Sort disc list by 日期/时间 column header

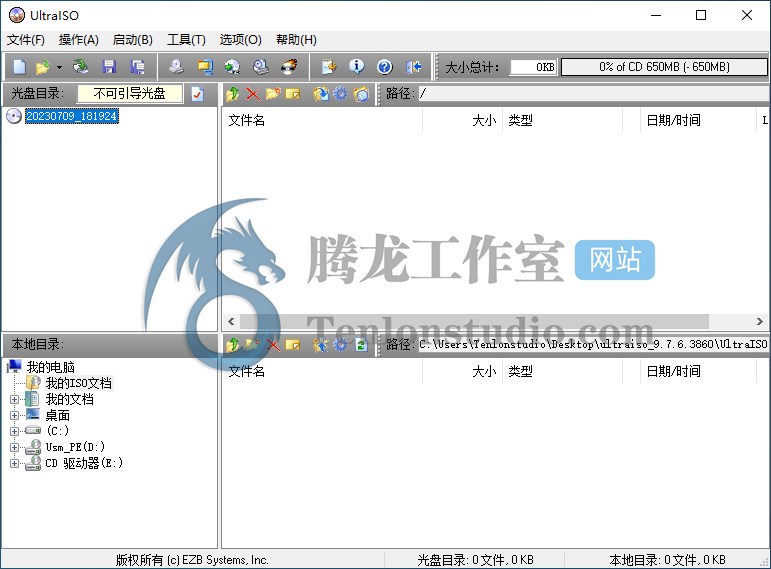[698, 120]
